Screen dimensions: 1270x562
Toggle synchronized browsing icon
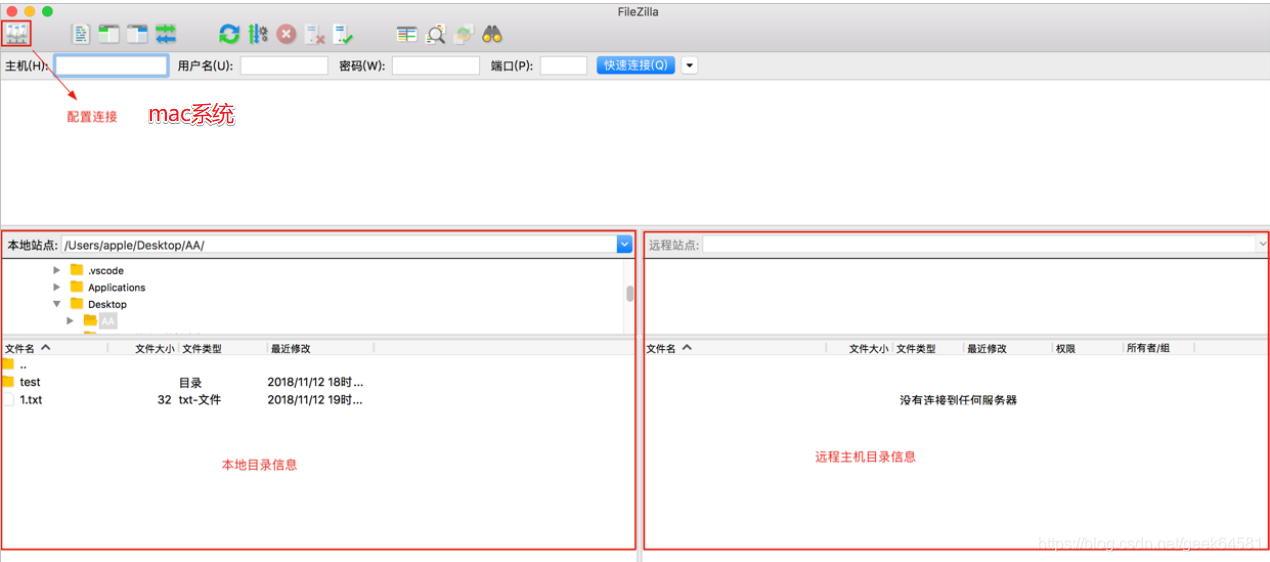click(x=464, y=34)
